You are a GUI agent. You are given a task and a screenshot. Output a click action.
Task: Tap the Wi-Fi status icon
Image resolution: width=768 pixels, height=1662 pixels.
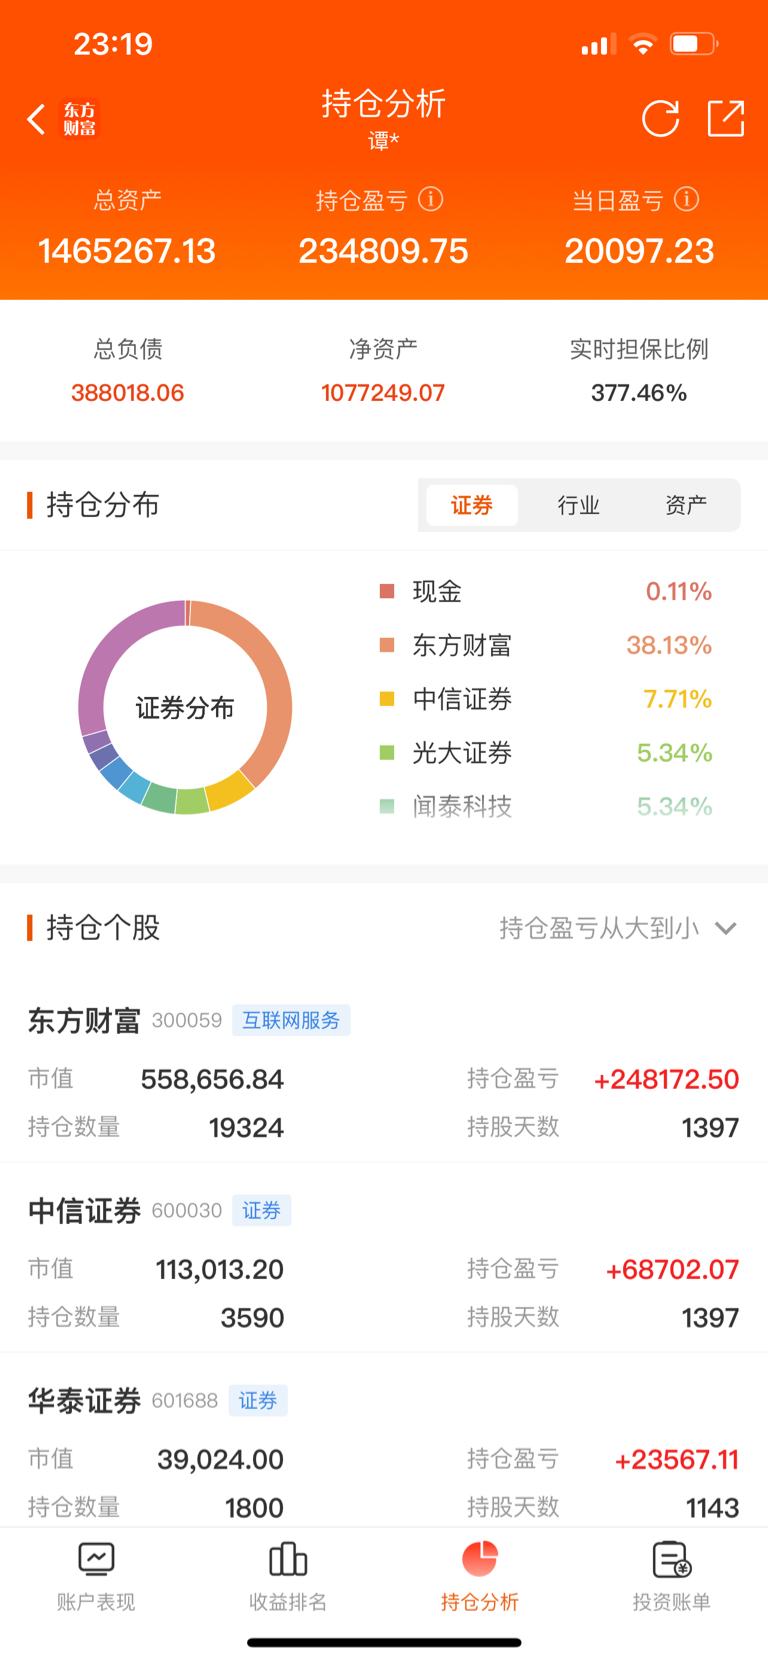click(643, 44)
